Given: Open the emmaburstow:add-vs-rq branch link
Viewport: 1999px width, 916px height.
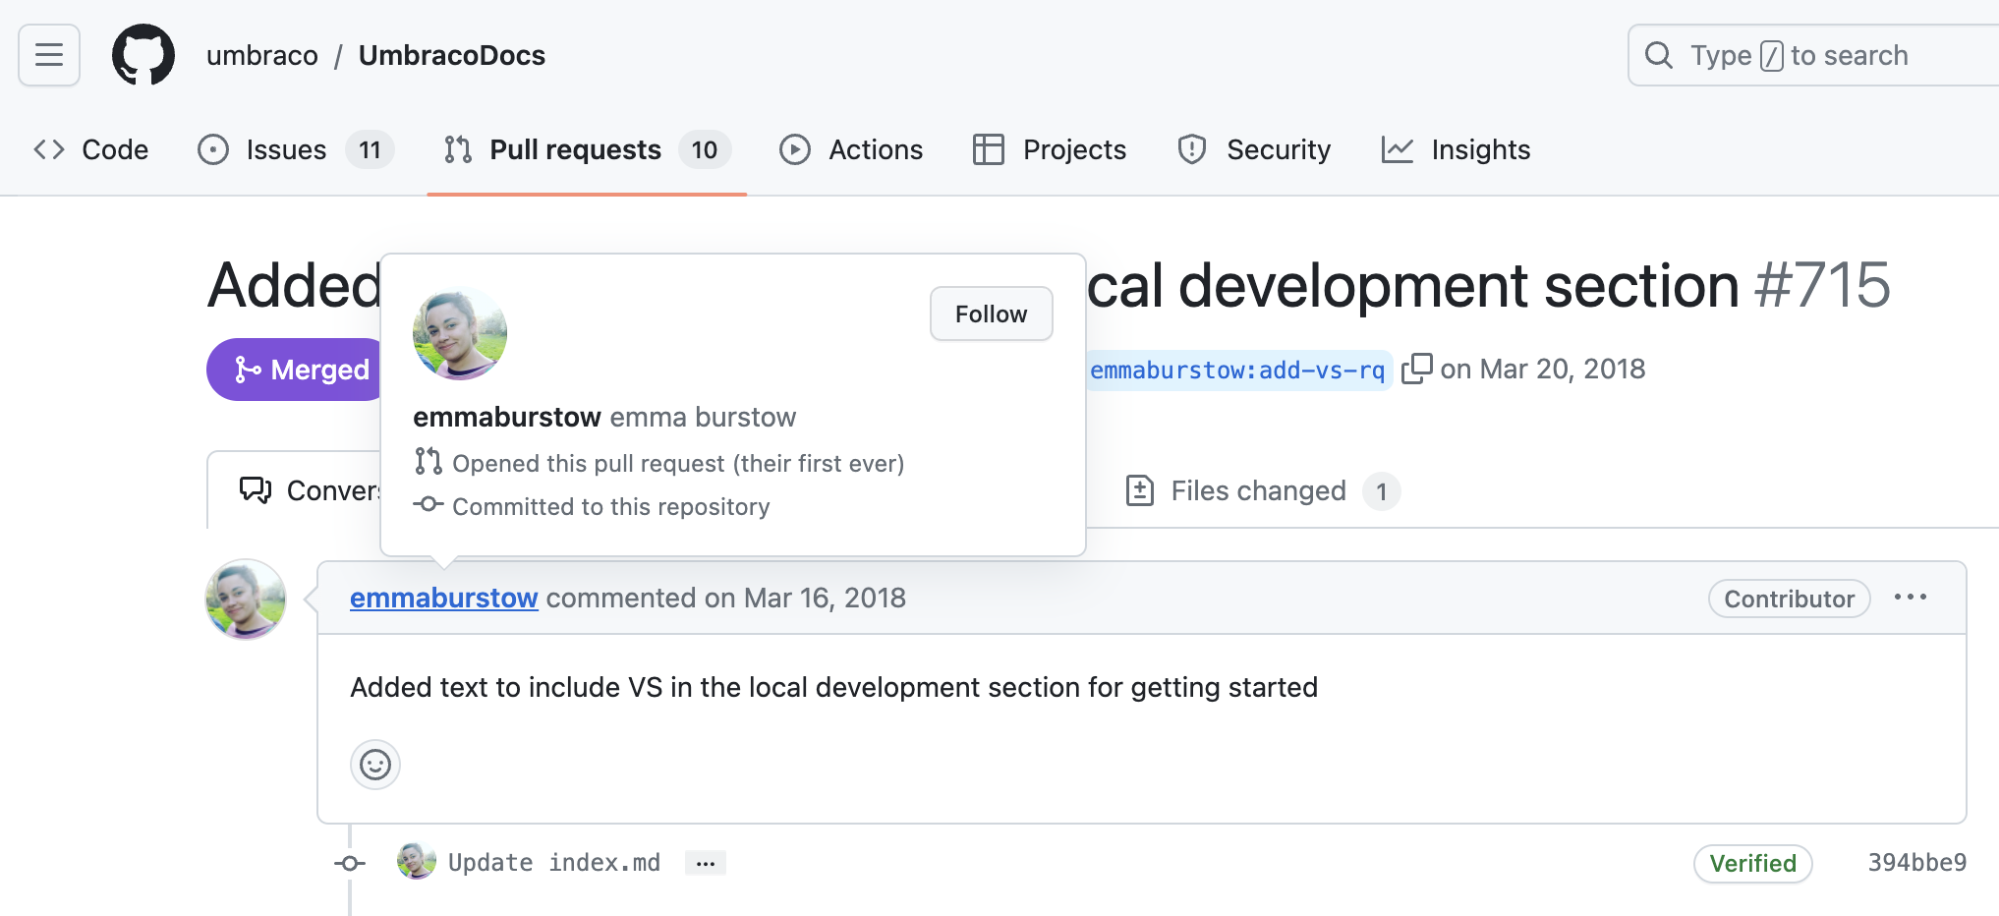Looking at the screenshot, I should point(1238,370).
